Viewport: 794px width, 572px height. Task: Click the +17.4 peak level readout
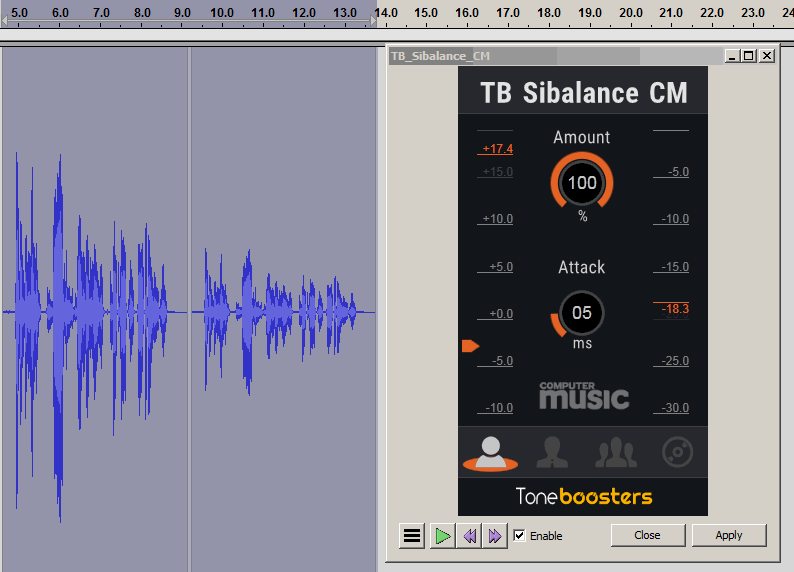click(x=497, y=149)
